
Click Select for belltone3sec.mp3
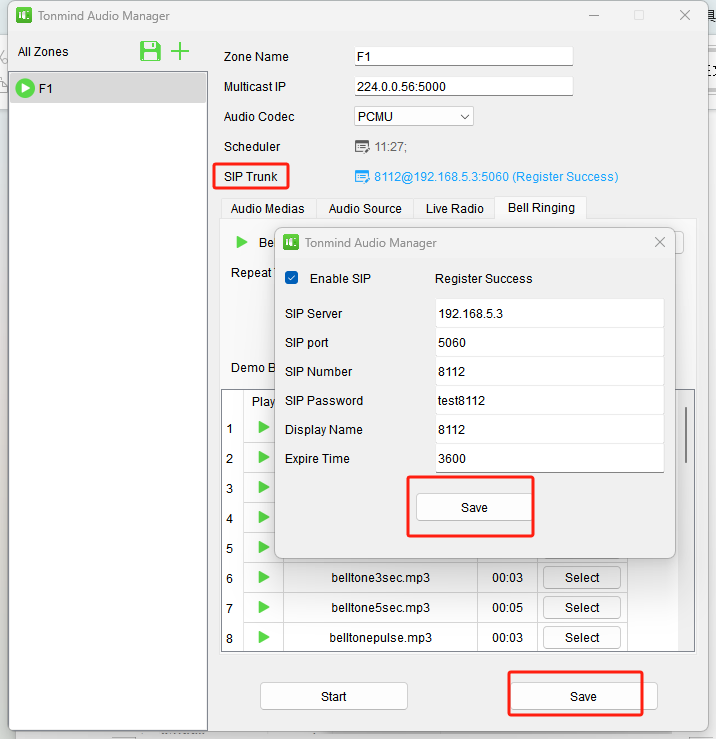pyautogui.click(x=582, y=577)
